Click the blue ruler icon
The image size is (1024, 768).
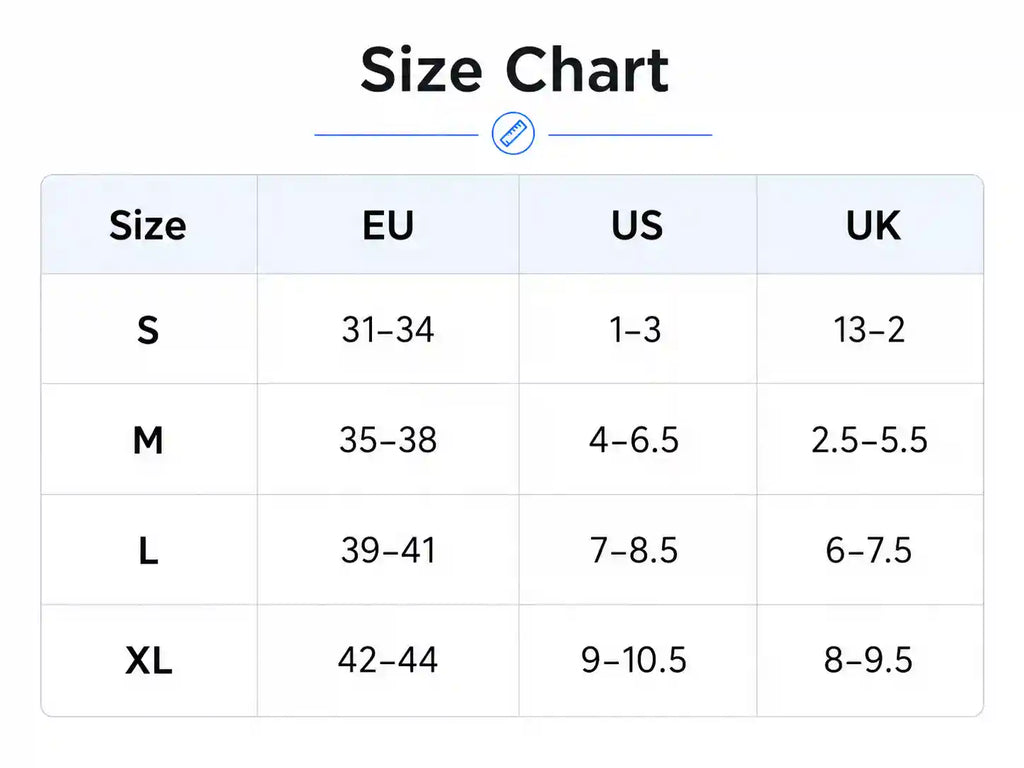513,134
